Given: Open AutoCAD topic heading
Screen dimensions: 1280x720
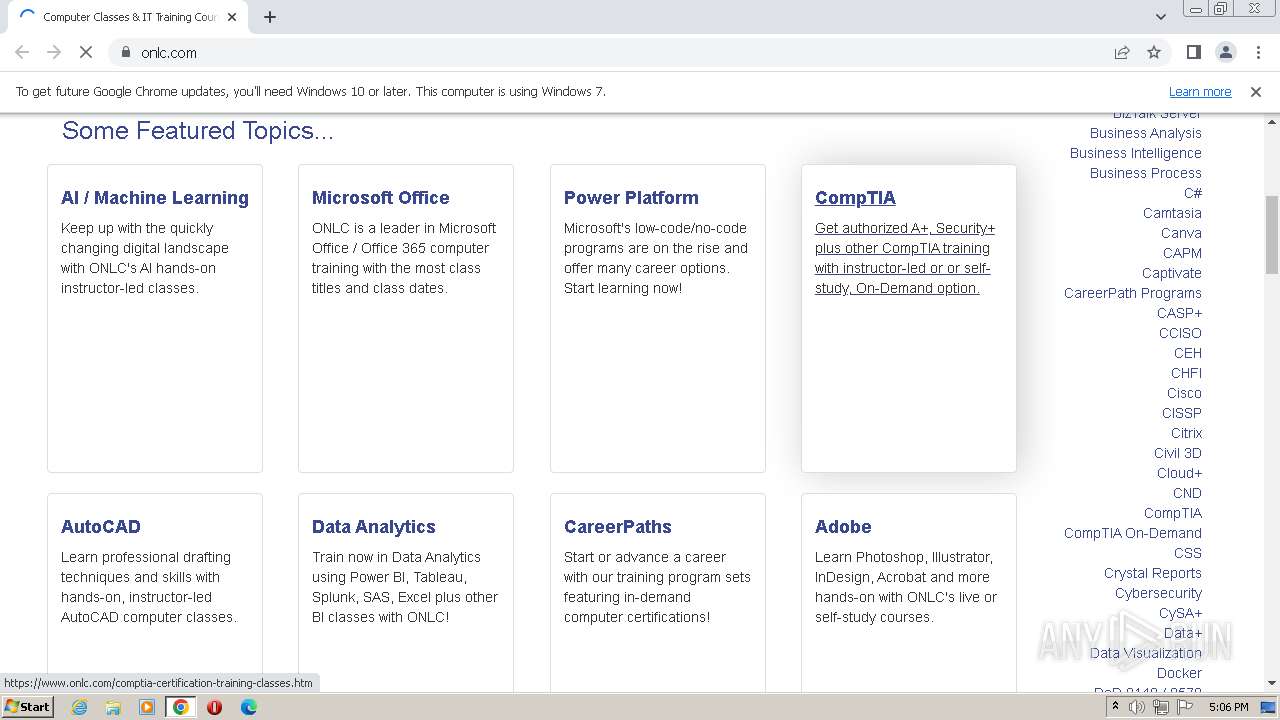Looking at the screenshot, I should pos(101,526).
